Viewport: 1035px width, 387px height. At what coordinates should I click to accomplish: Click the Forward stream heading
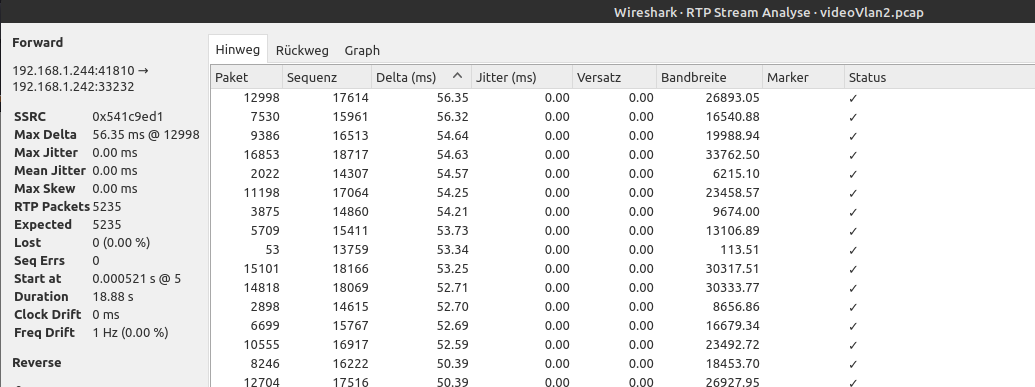coord(38,42)
